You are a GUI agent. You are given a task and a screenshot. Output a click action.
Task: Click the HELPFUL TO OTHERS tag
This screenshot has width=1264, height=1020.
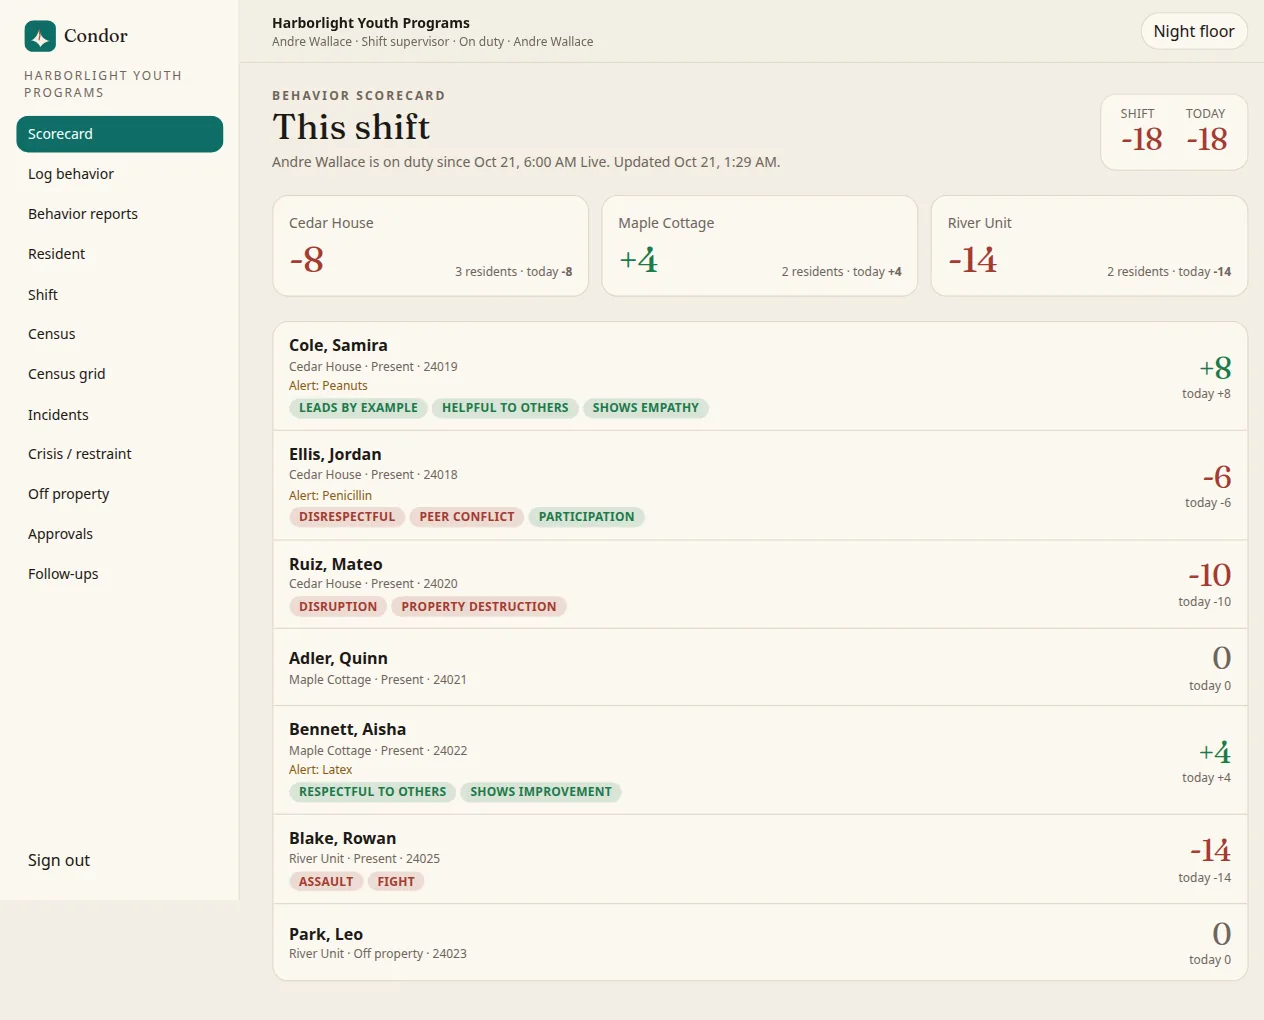(505, 408)
